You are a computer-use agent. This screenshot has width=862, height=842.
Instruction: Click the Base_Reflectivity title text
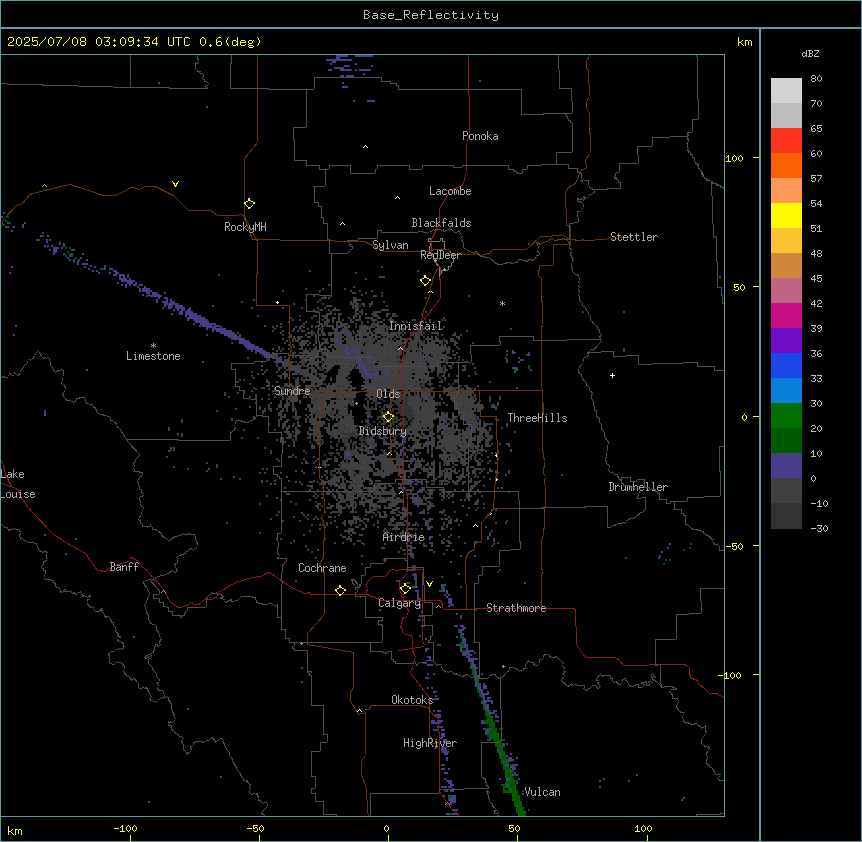point(431,15)
